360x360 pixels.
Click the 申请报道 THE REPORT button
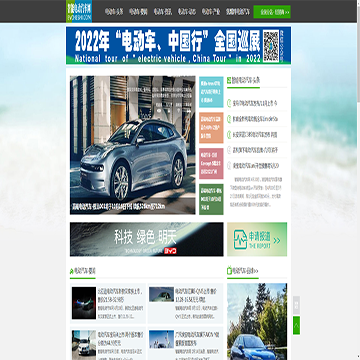click(x=257, y=239)
